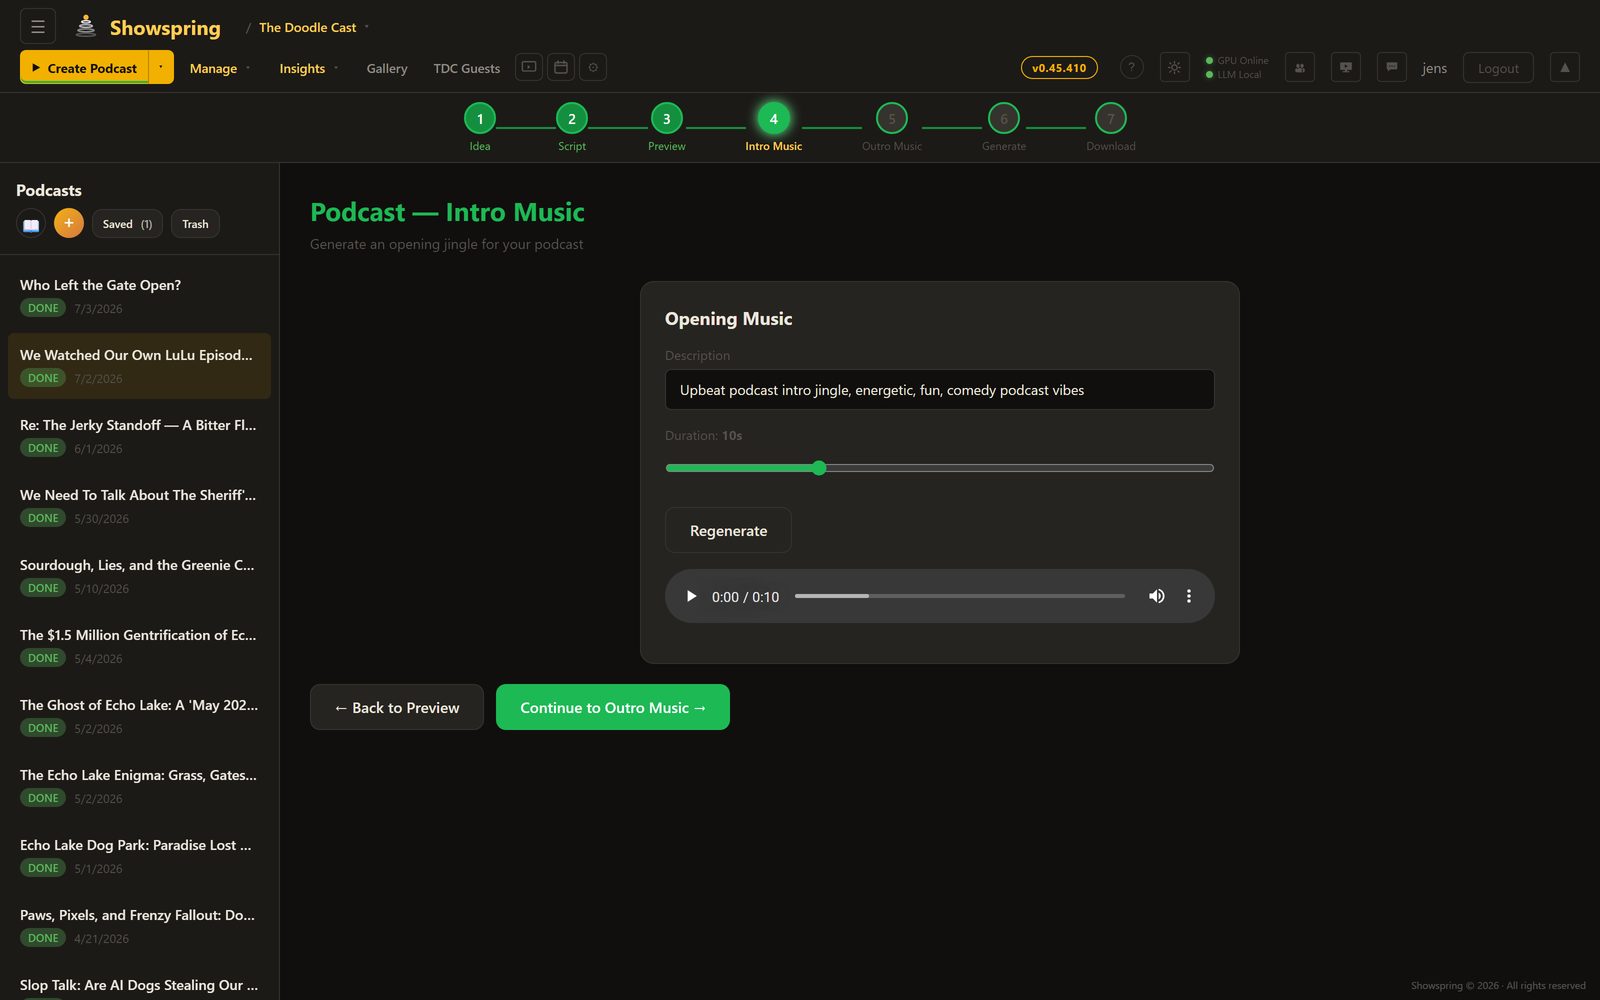Open the calendar icon in toolbar

point(561,67)
